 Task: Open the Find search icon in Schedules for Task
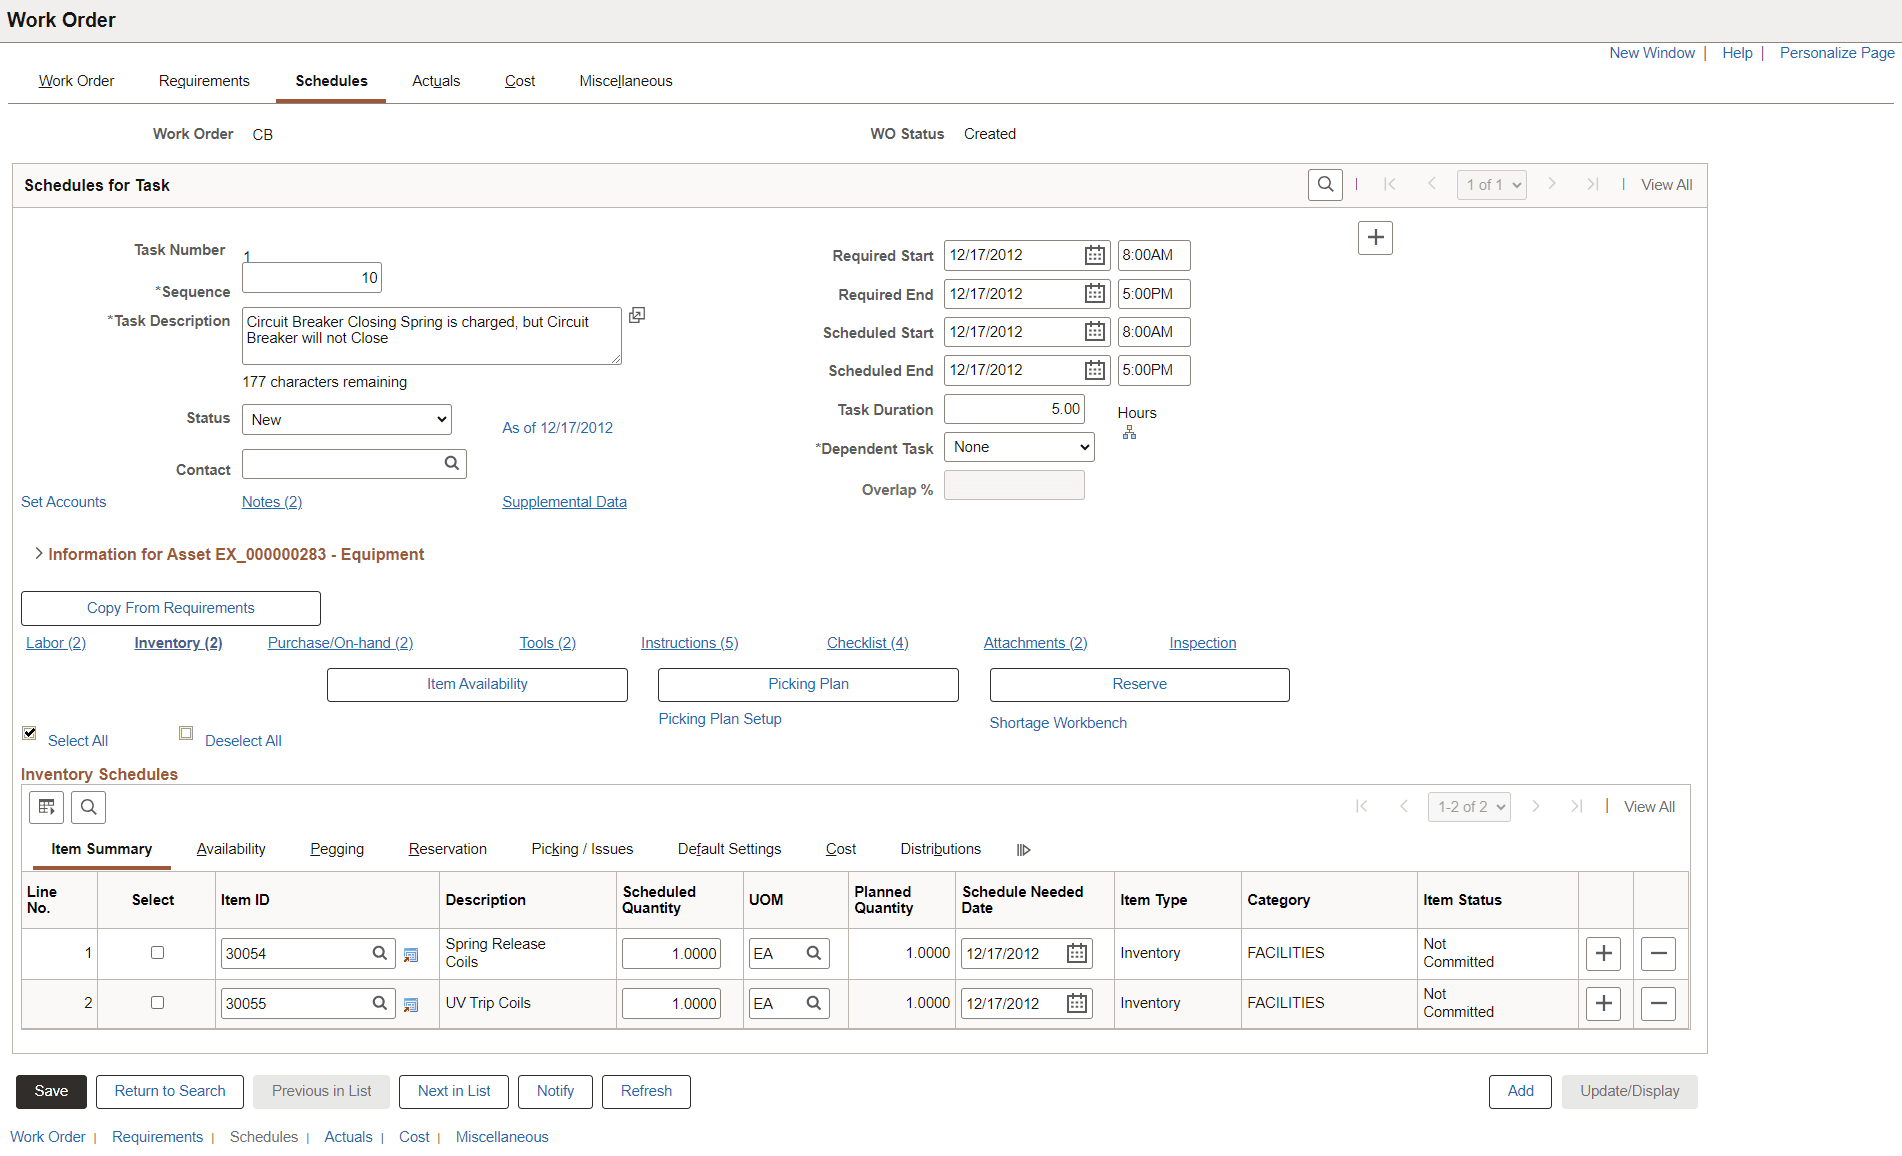1325,184
